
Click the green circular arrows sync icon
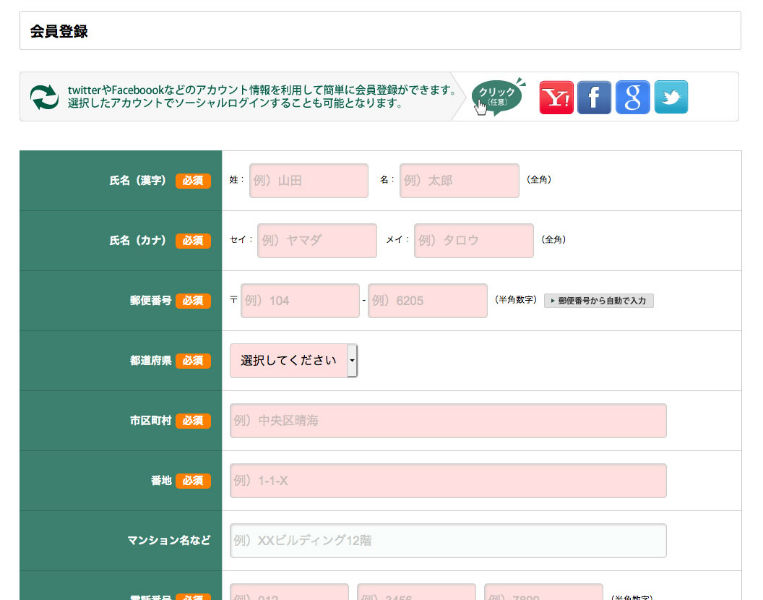click(x=44, y=97)
